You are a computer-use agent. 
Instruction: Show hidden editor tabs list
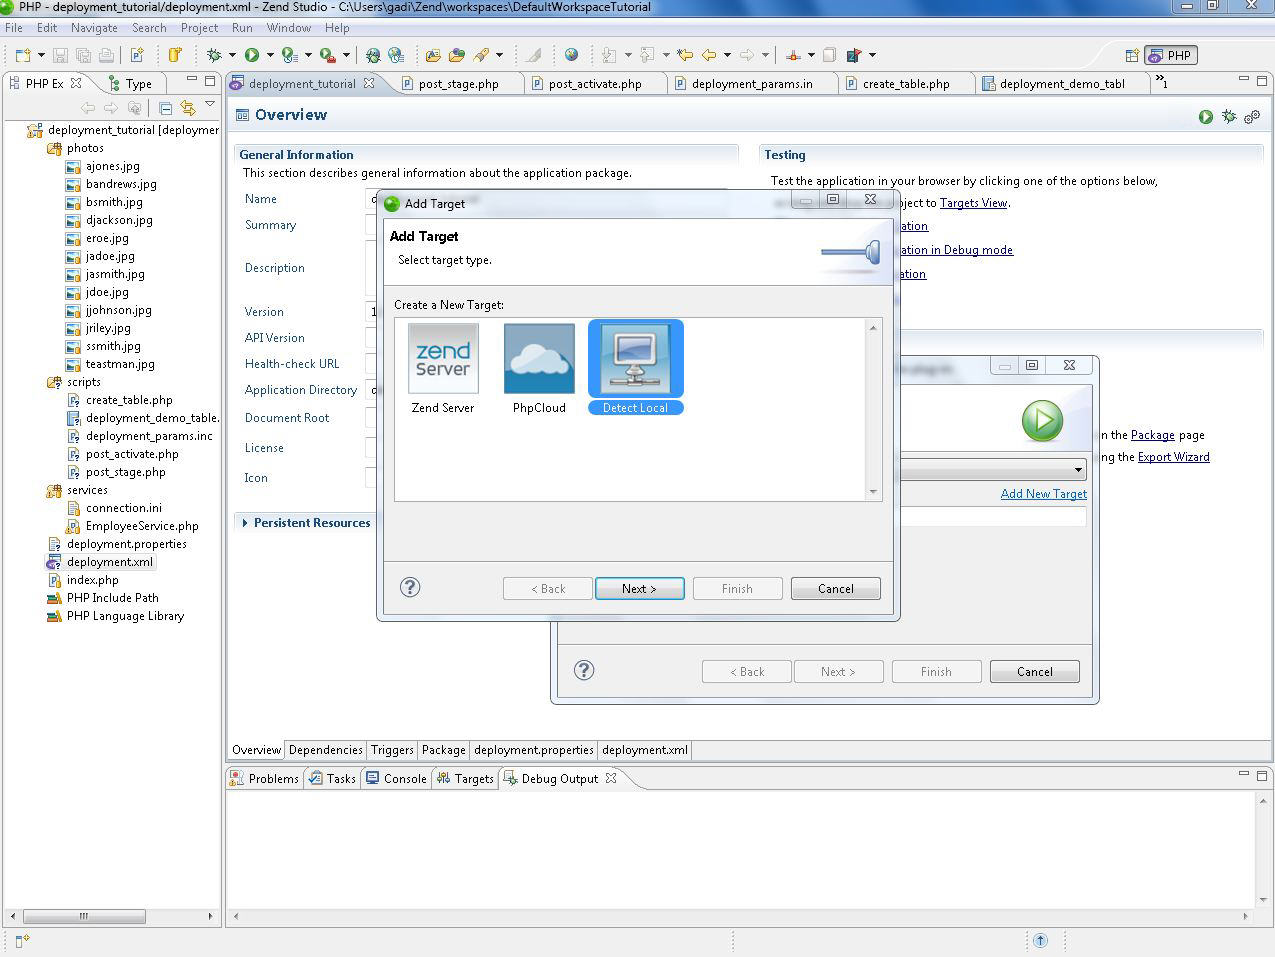click(x=1161, y=81)
